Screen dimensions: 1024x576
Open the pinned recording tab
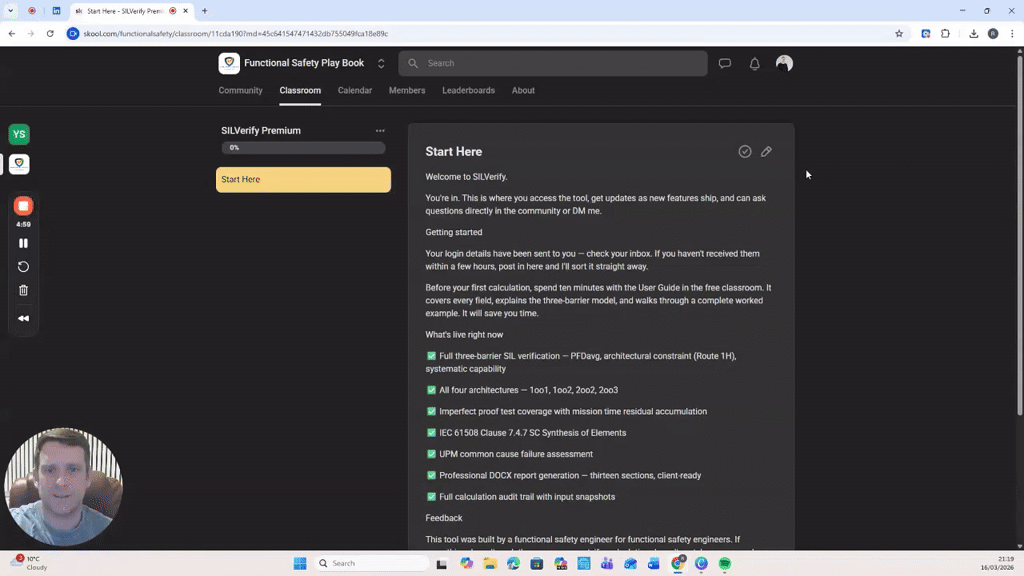[x=32, y=10]
